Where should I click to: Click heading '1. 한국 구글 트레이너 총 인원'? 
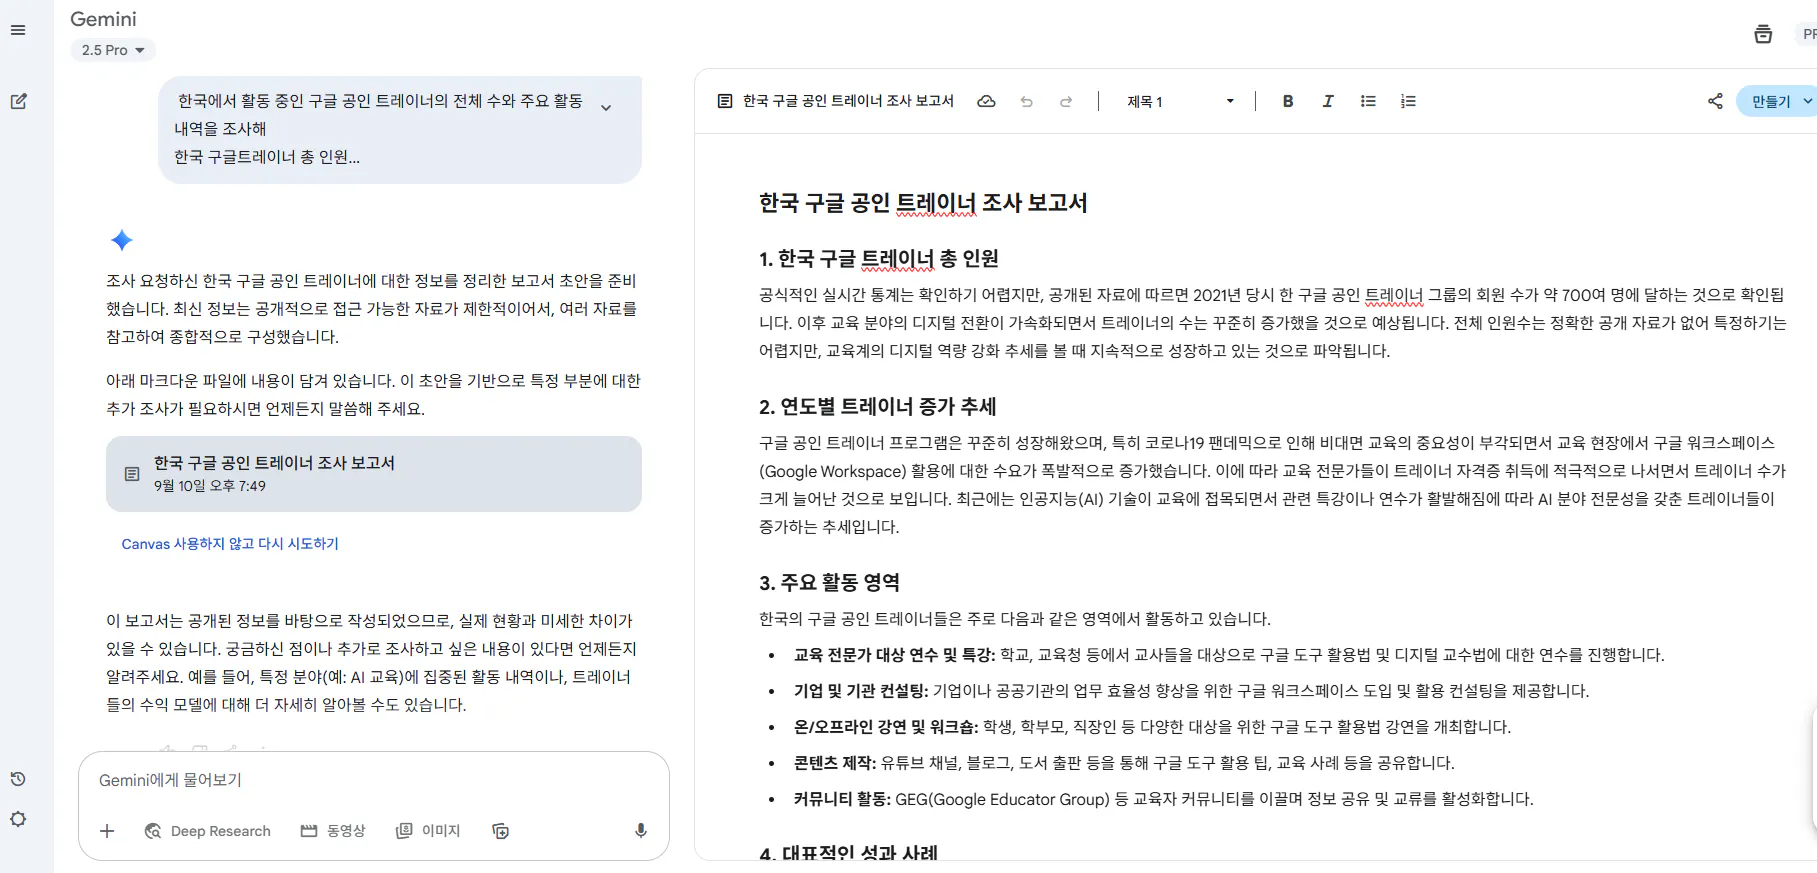(879, 259)
